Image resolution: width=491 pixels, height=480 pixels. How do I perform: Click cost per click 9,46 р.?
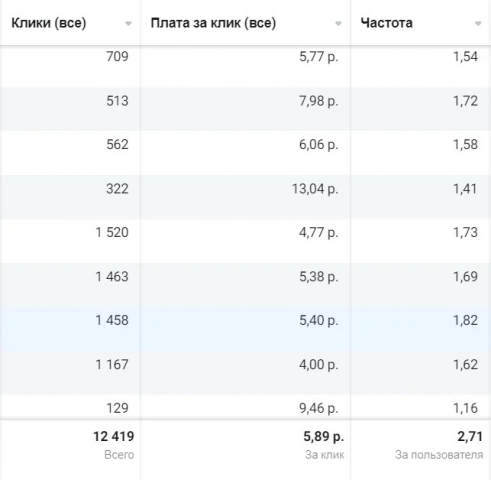319,408
